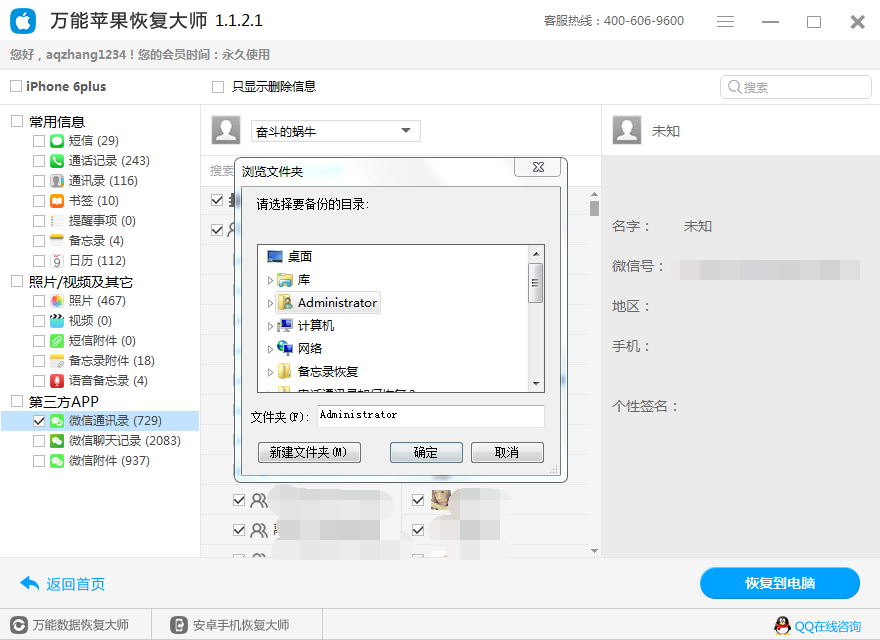Image resolution: width=880 pixels, height=640 pixels.
Task: Click the 文件夹(F) text field
Action: click(430, 416)
